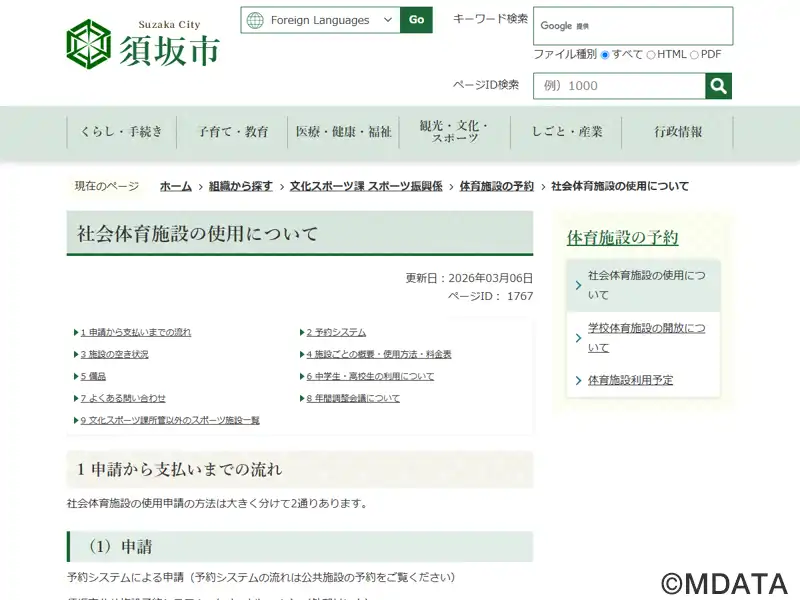This screenshot has height=600, width=800.
Task: Click the magnifier search icon button
Action: pyautogui.click(x=718, y=86)
